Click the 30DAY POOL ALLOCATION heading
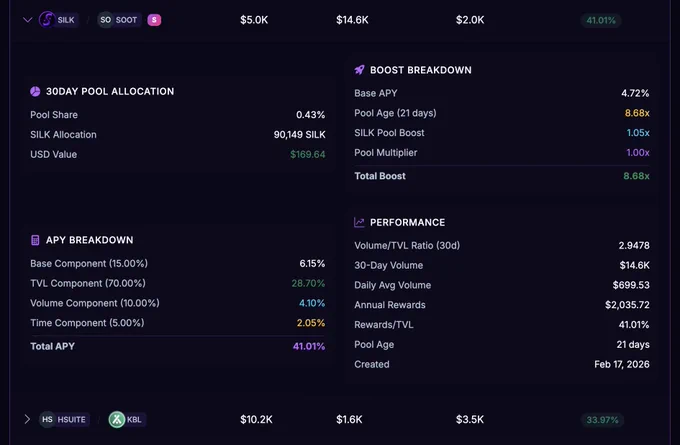Screen dimensions: 680x445 pos(110,92)
